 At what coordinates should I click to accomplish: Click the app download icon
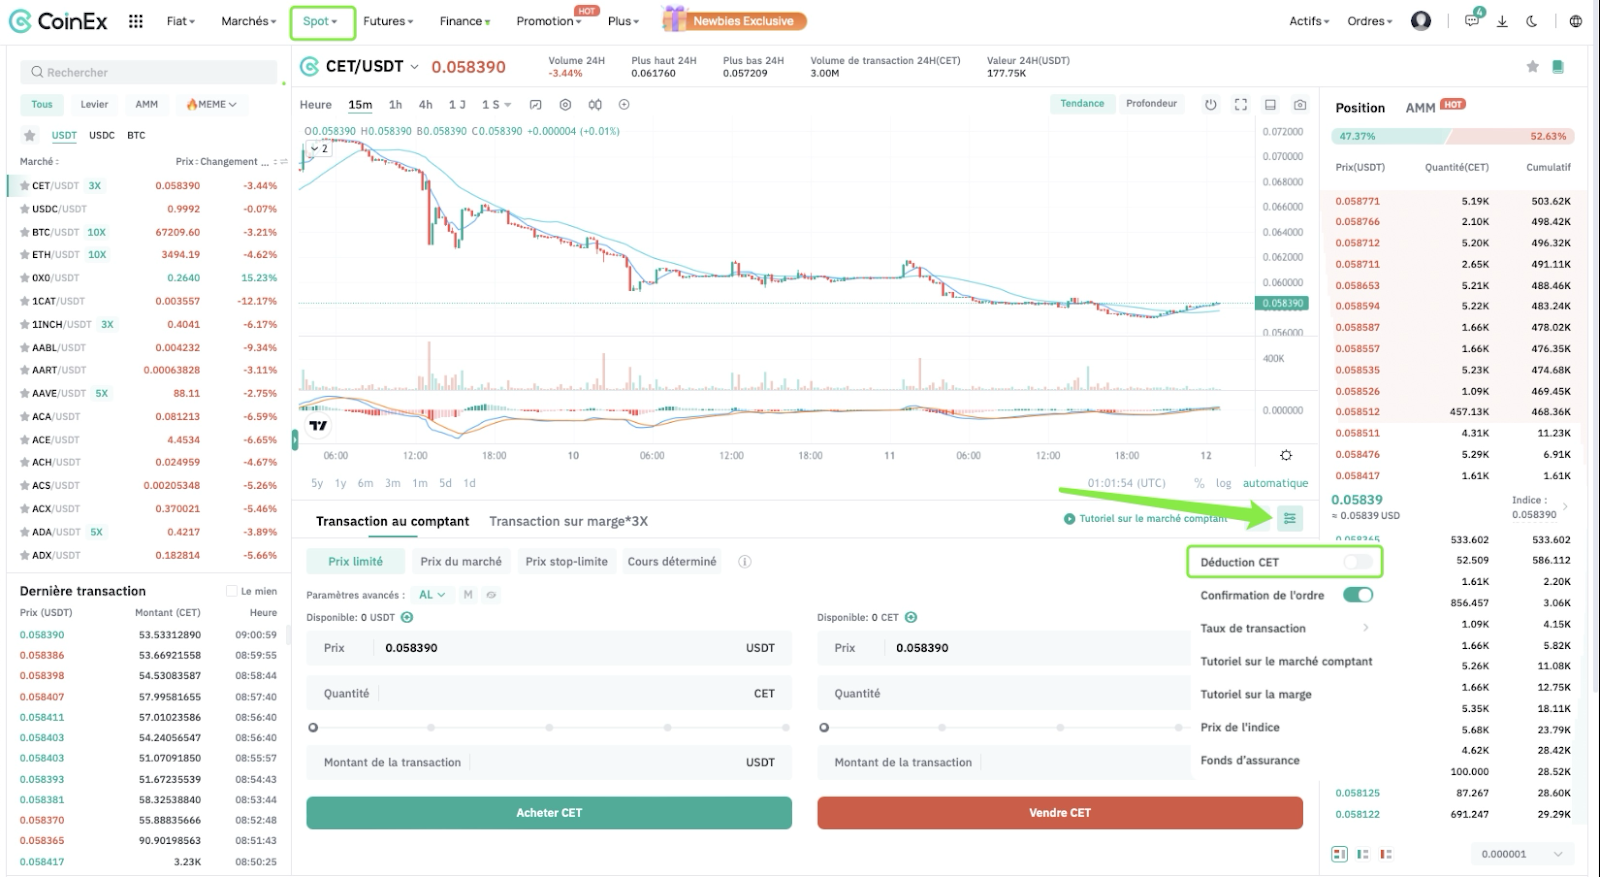(x=1502, y=21)
